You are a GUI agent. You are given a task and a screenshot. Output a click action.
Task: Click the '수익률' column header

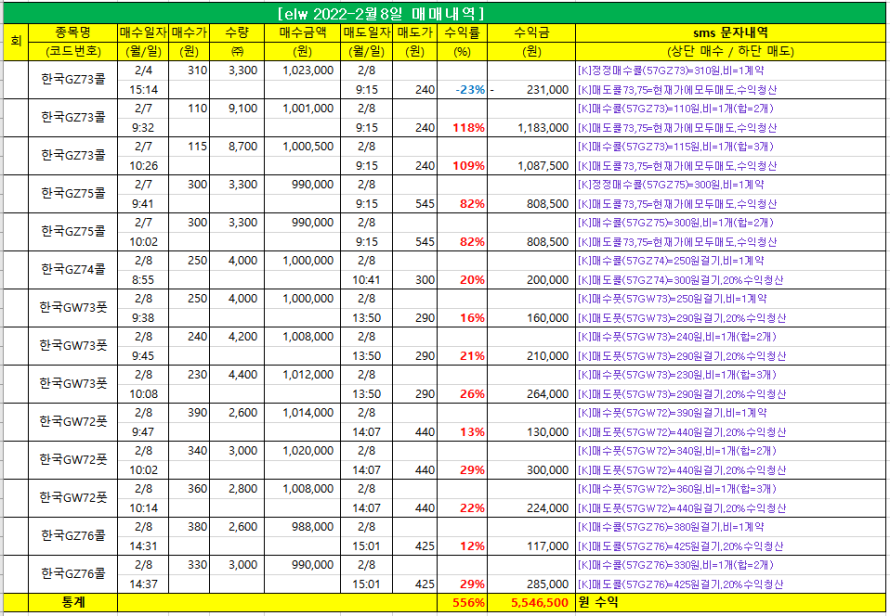click(462, 32)
